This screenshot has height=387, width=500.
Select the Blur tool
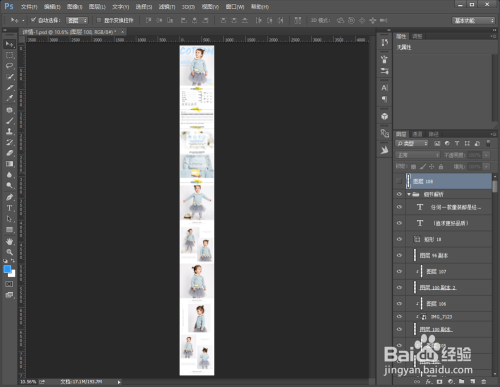[10, 175]
